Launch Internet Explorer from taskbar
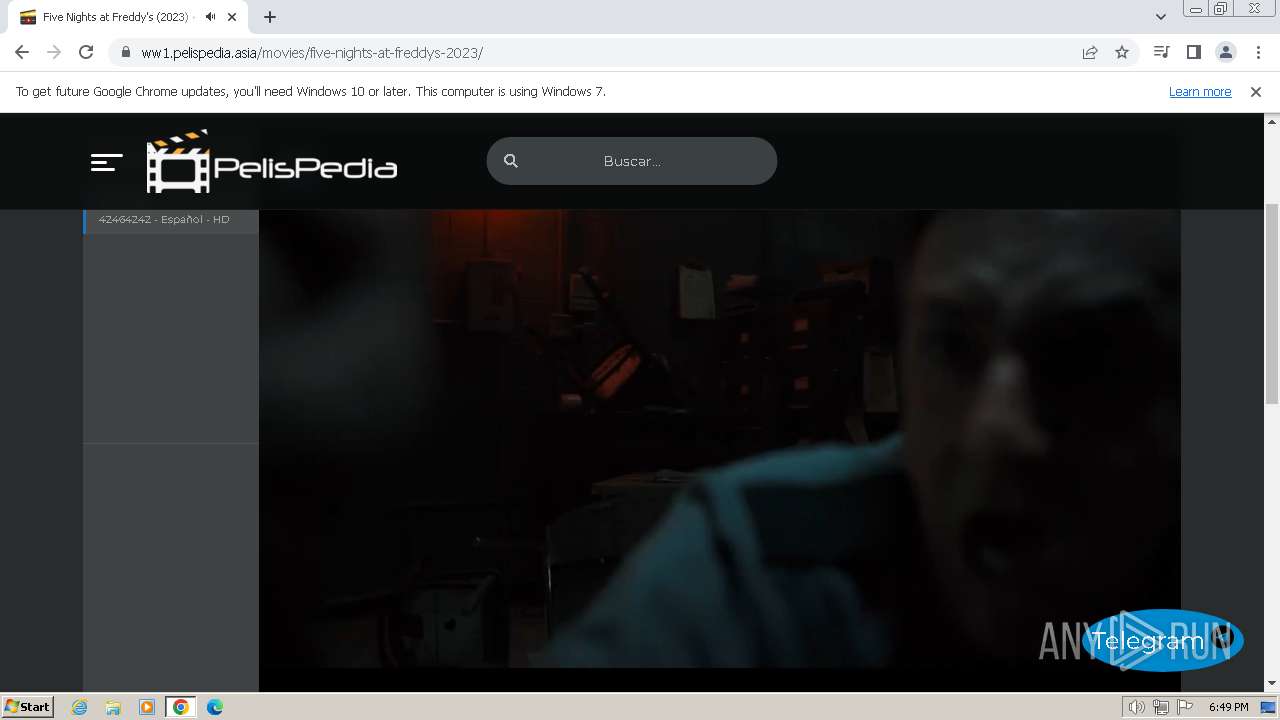This screenshot has height=720, width=1280. 80,707
